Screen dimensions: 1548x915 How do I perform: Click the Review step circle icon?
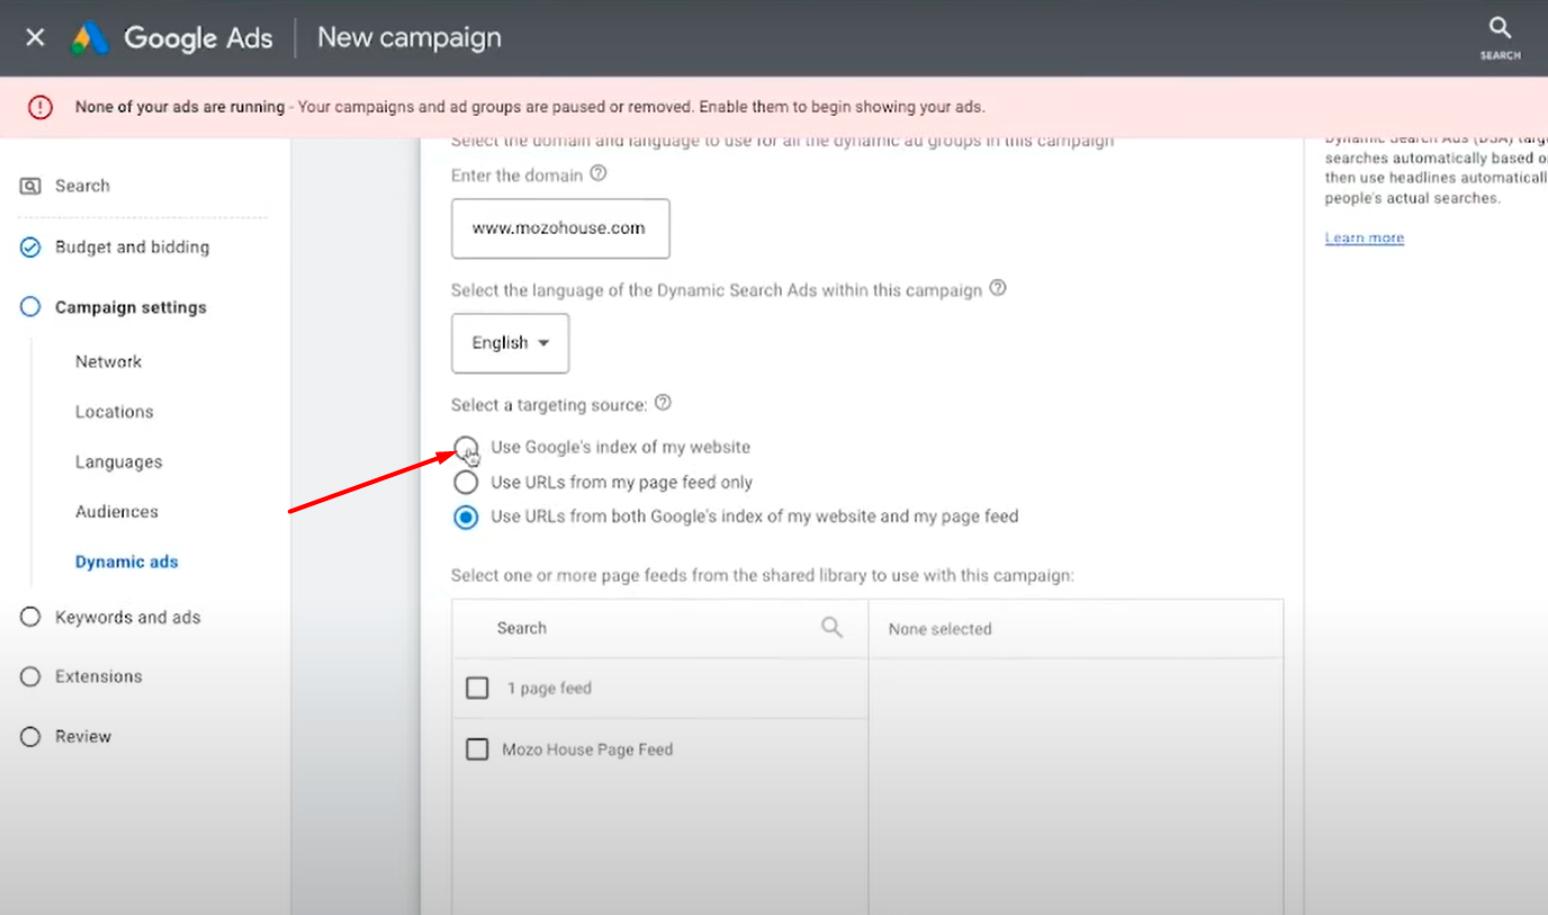coord(31,737)
